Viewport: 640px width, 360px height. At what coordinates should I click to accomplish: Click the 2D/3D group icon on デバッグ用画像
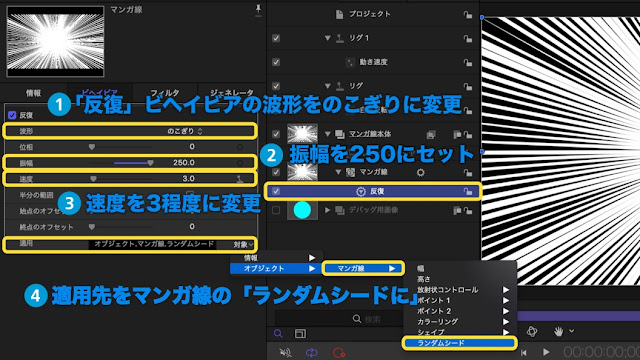[457, 210]
